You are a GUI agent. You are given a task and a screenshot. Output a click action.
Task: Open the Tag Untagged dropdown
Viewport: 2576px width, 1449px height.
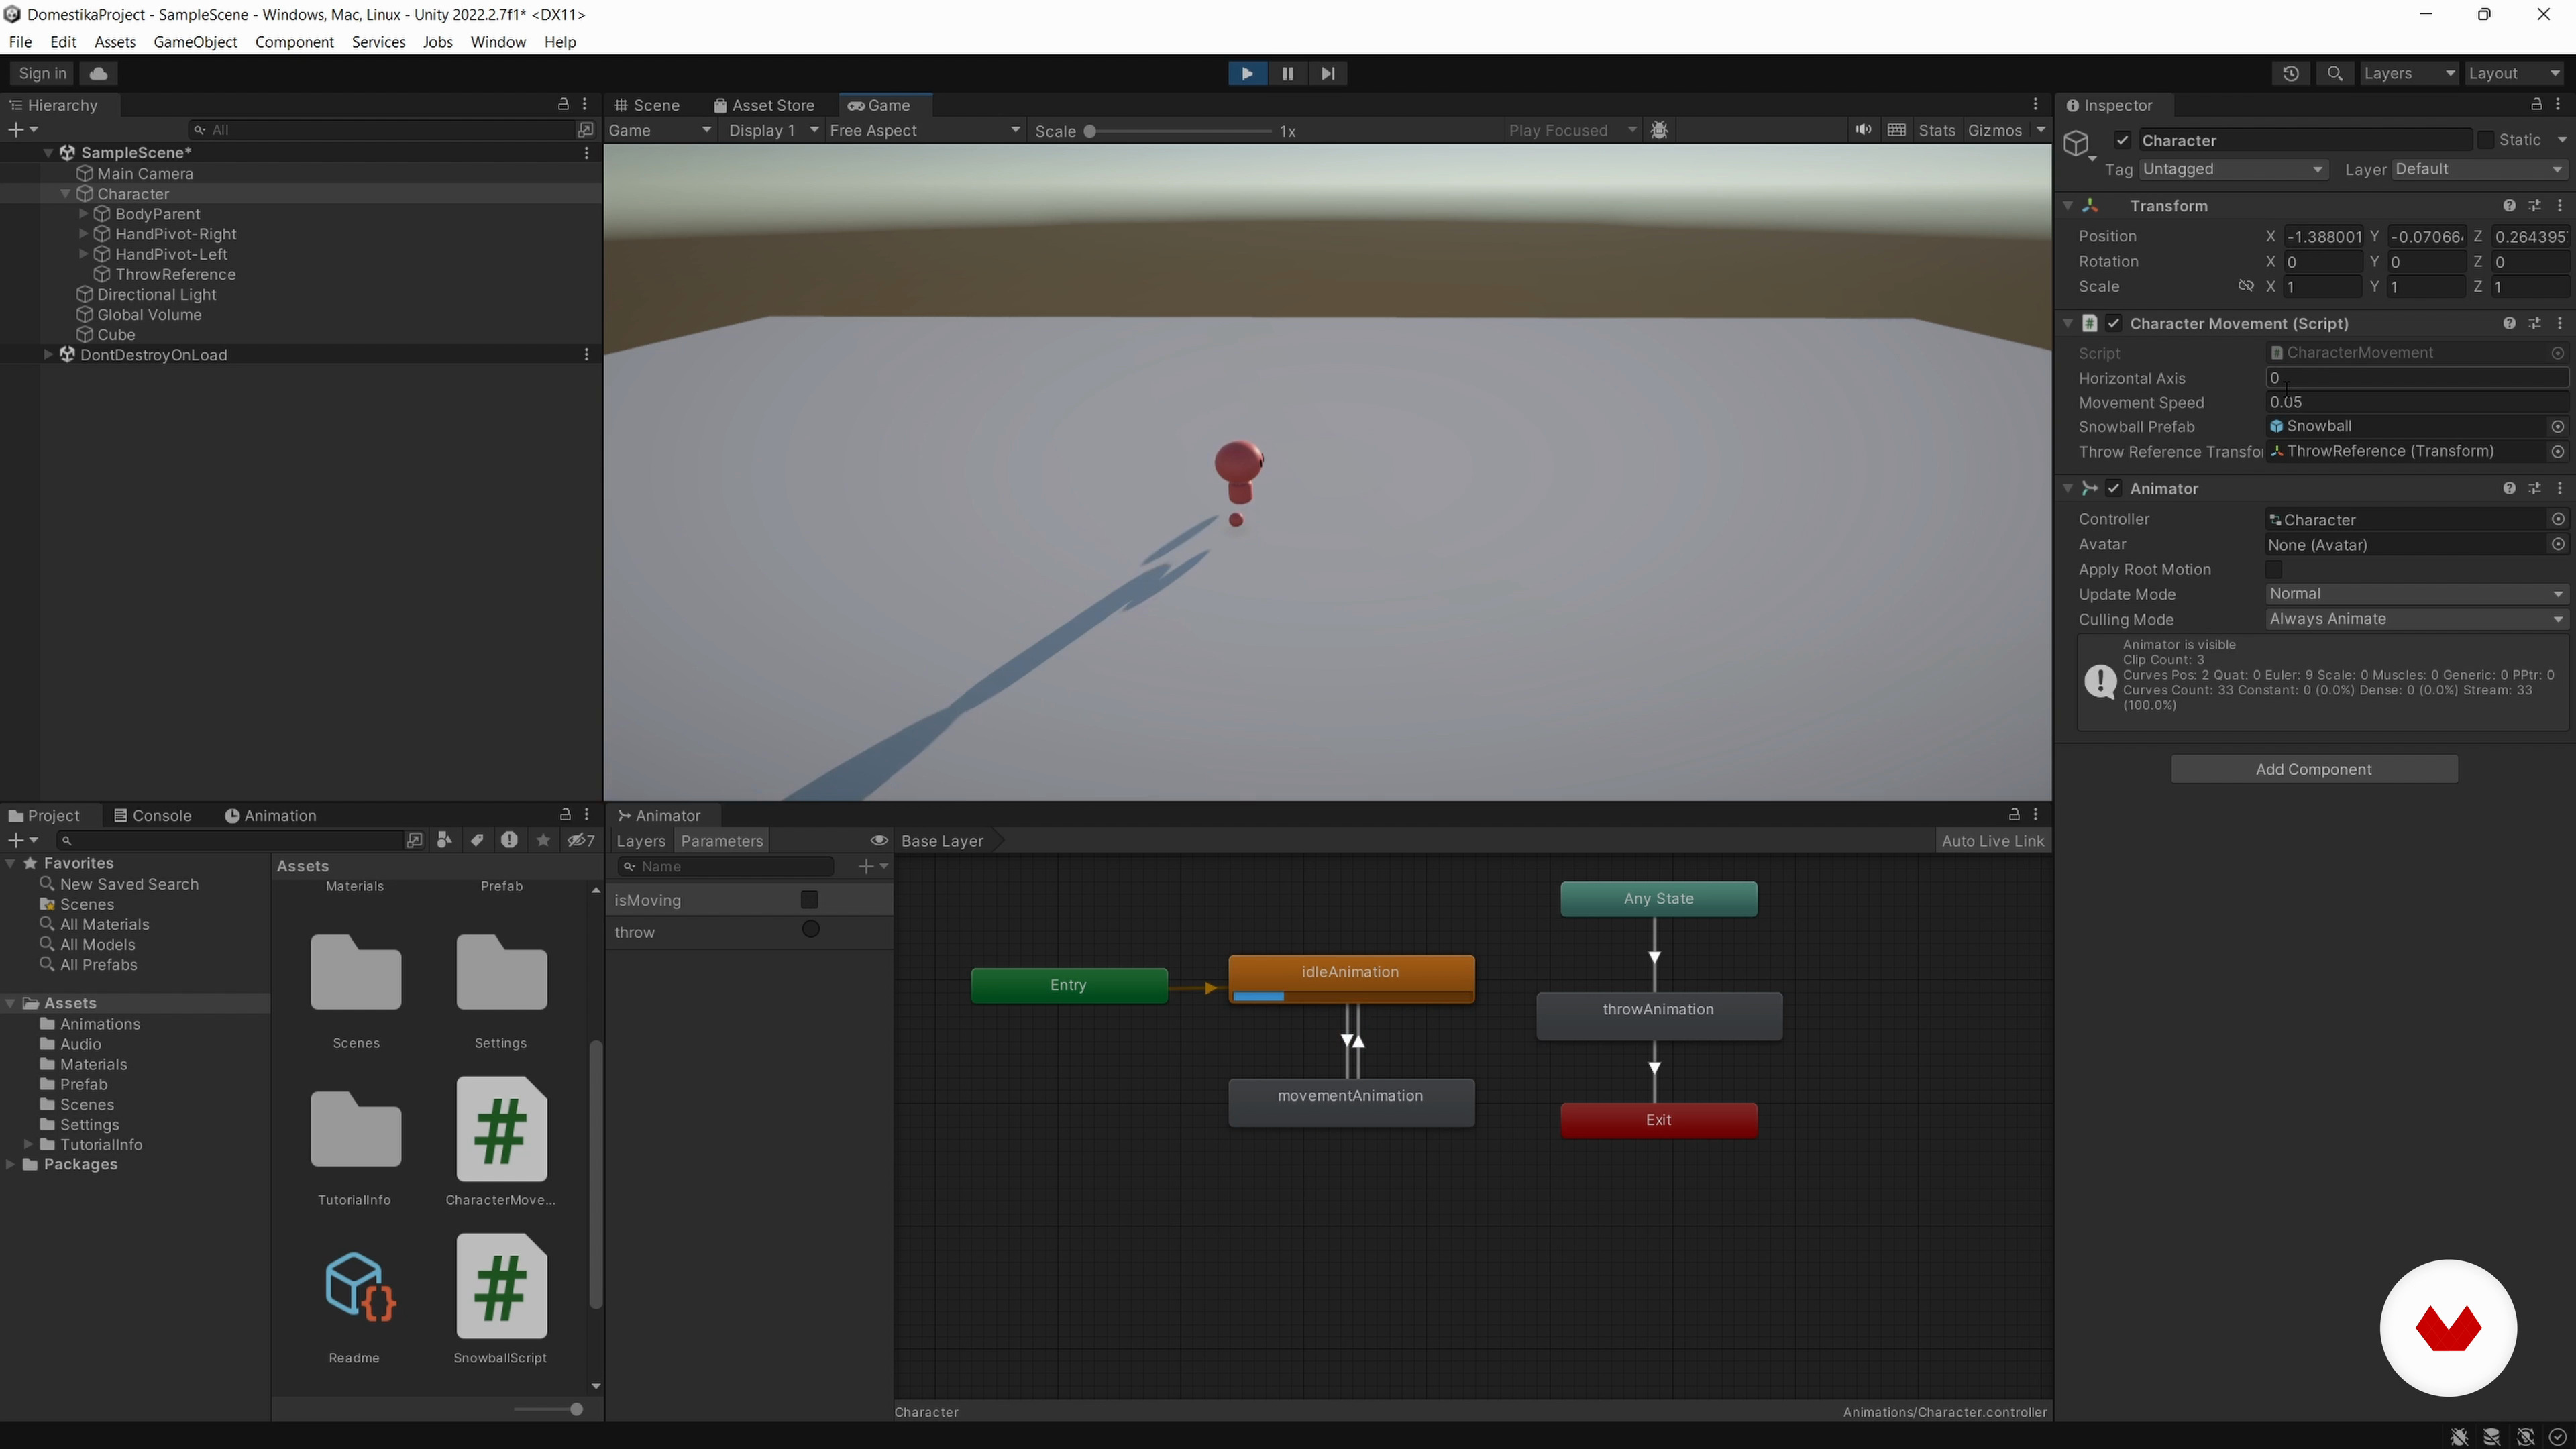click(x=2233, y=169)
